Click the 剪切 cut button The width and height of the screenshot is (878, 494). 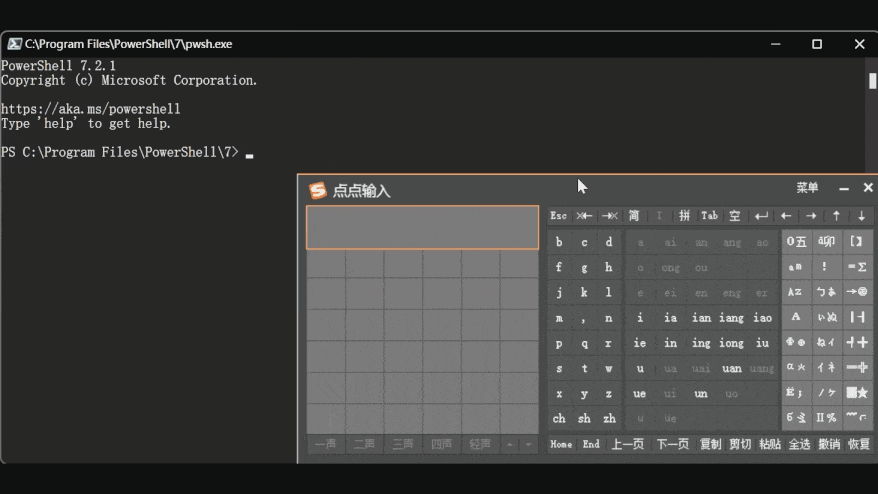click(740, 444)
